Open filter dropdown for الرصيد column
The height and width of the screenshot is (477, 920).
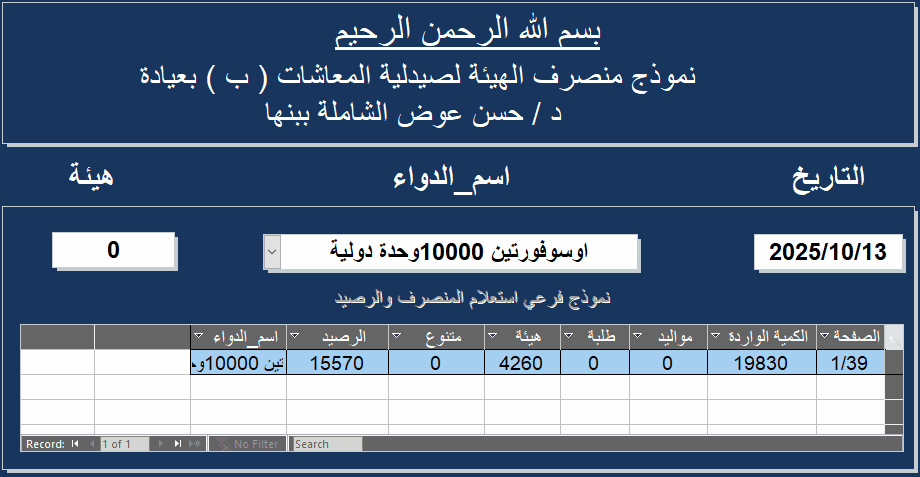pos(295,337)
